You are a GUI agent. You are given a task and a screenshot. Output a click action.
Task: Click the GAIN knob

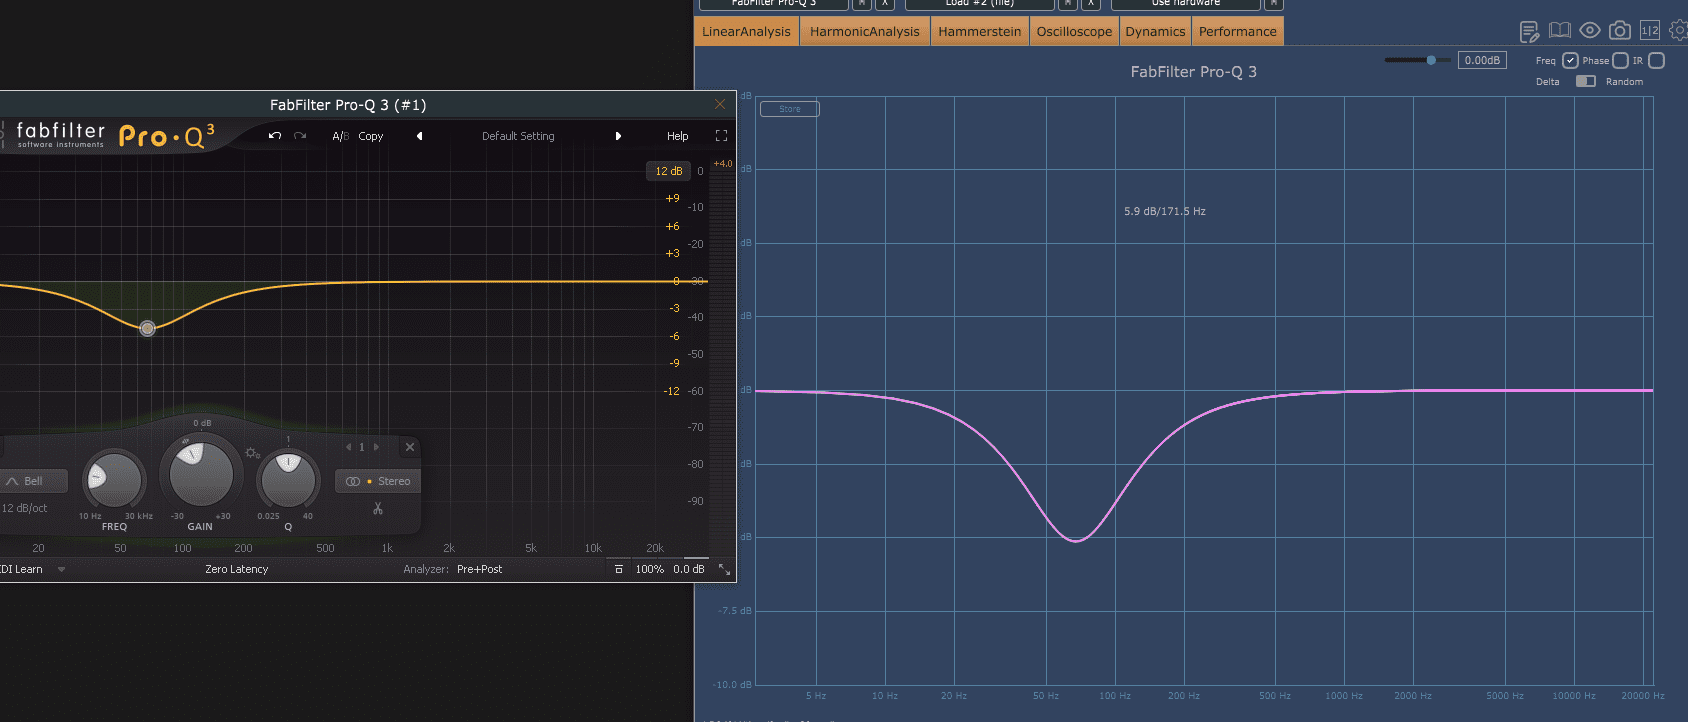coord(201,473)
